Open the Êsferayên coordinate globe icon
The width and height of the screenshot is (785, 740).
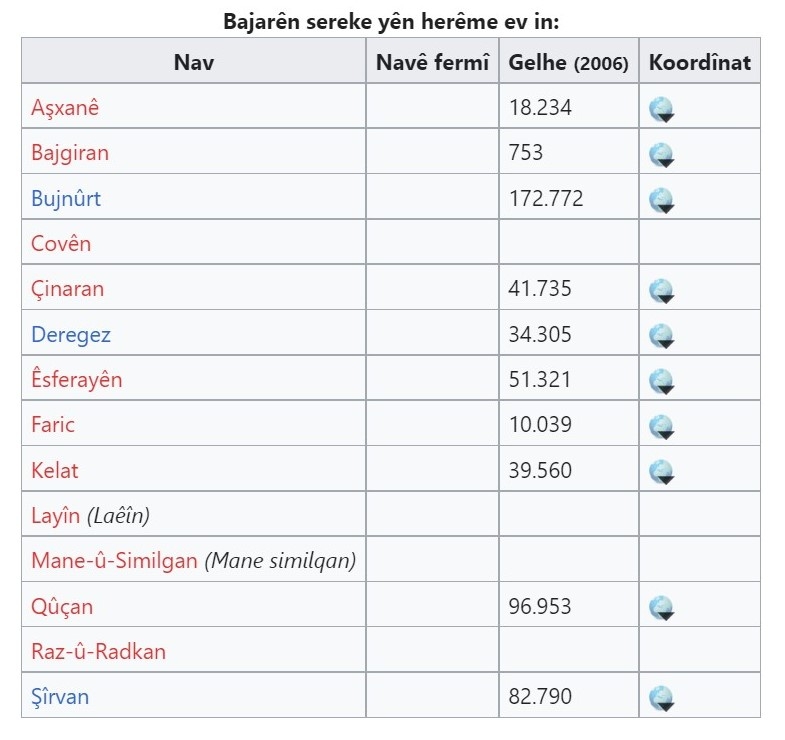[x=661, y=380]
